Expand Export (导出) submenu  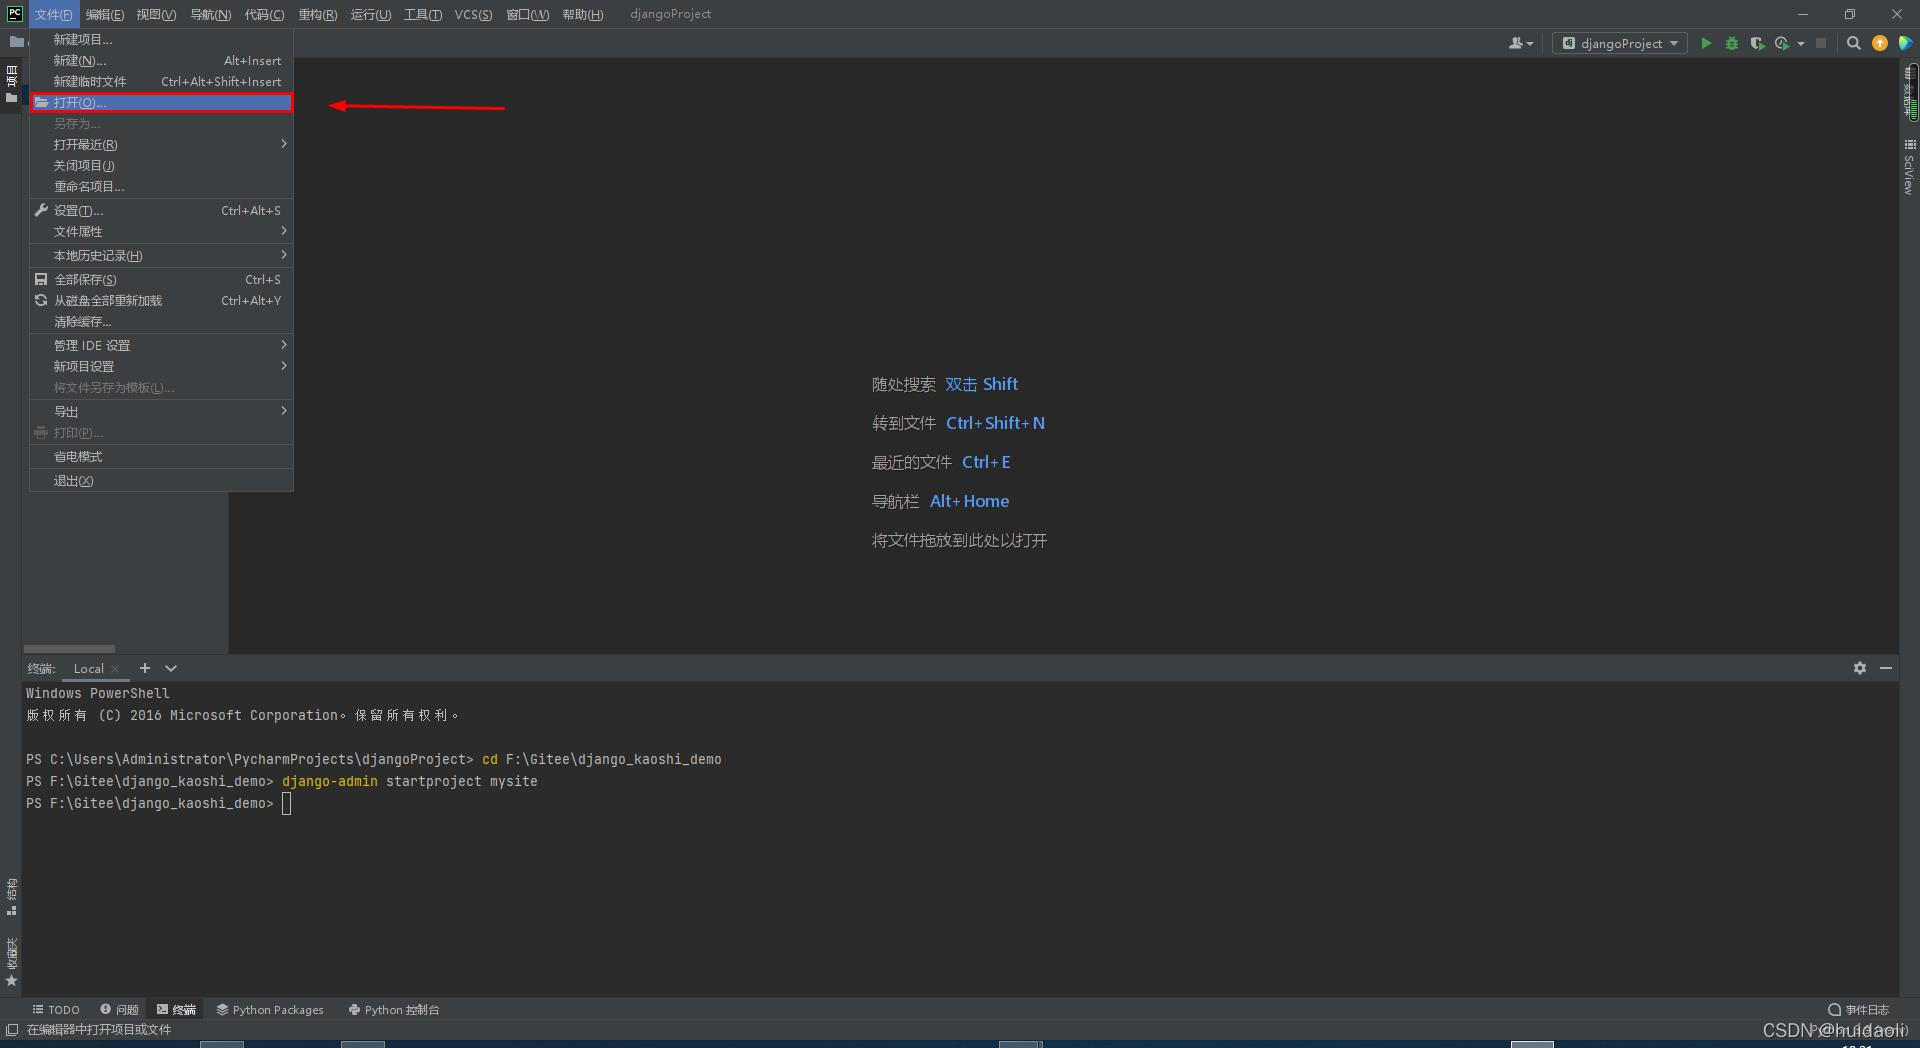pyautogui.click(x=161, y=412)
